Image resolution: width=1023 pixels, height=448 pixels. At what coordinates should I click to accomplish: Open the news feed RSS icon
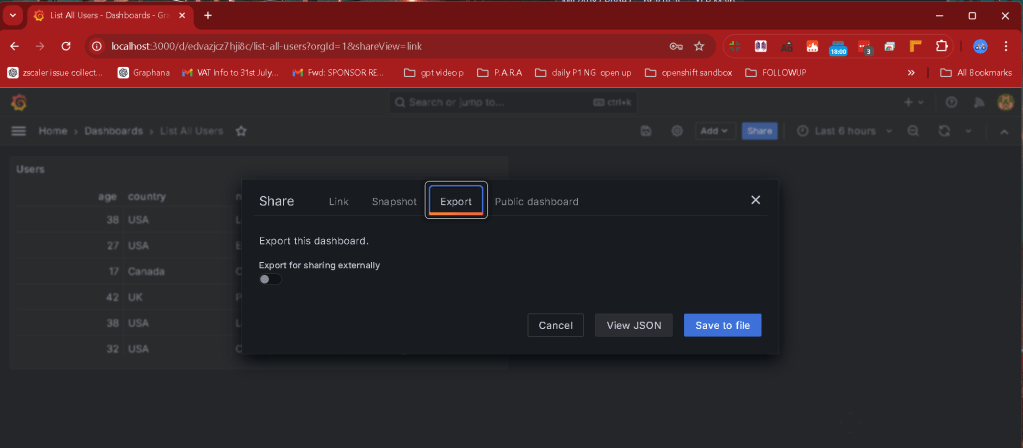tap(978, 102)
